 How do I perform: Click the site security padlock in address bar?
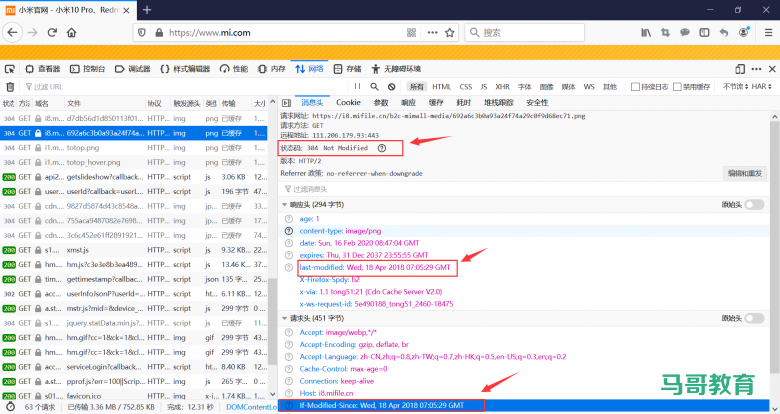coord(159,33)
